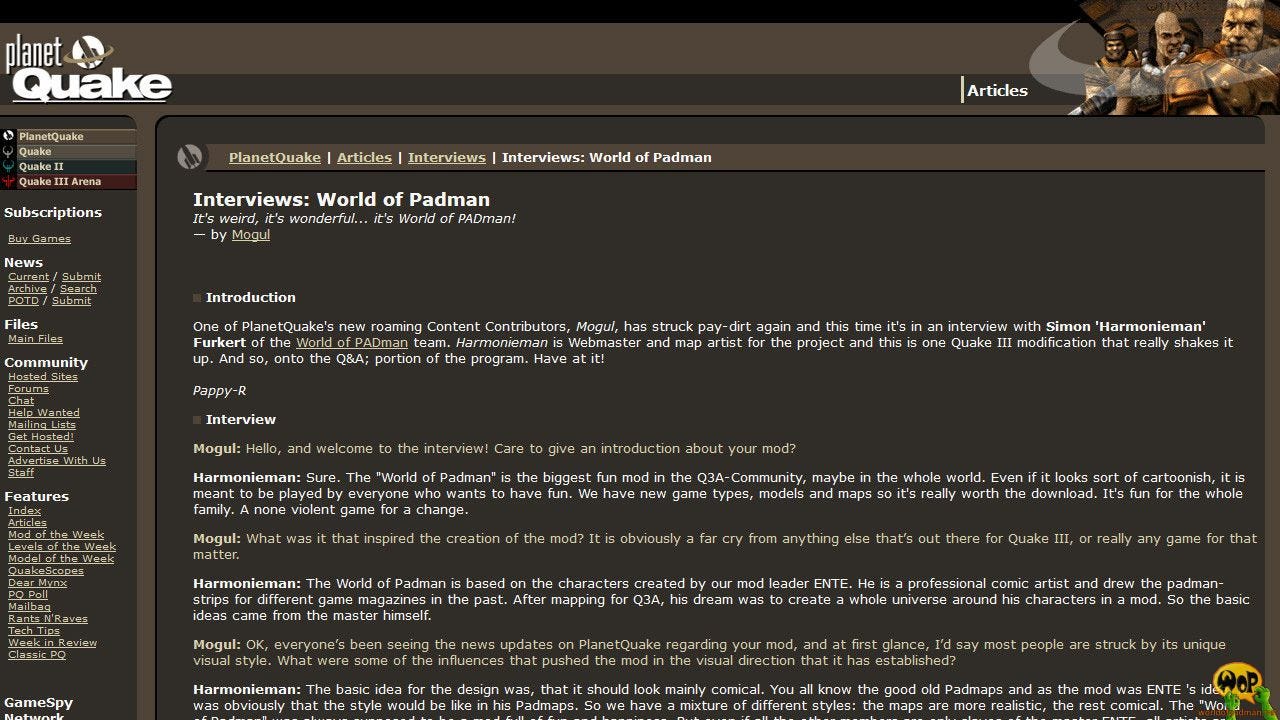
Task: Open Contact Us link
Action: point(38,448)
